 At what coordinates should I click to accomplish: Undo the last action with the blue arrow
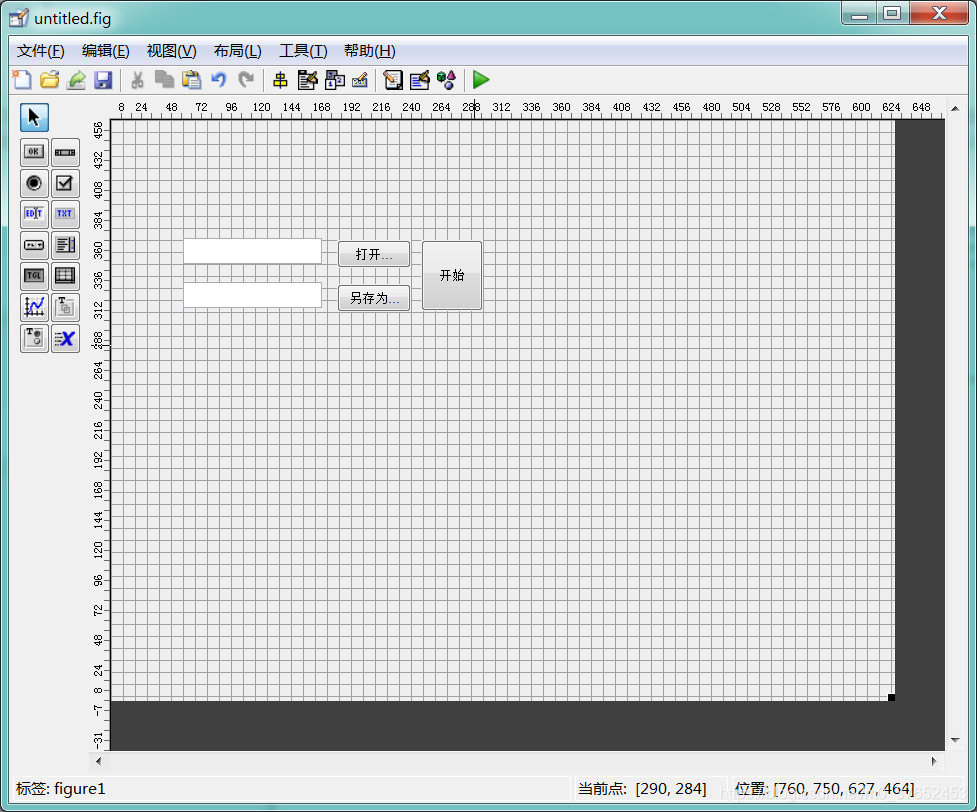[x=218, y=80]
